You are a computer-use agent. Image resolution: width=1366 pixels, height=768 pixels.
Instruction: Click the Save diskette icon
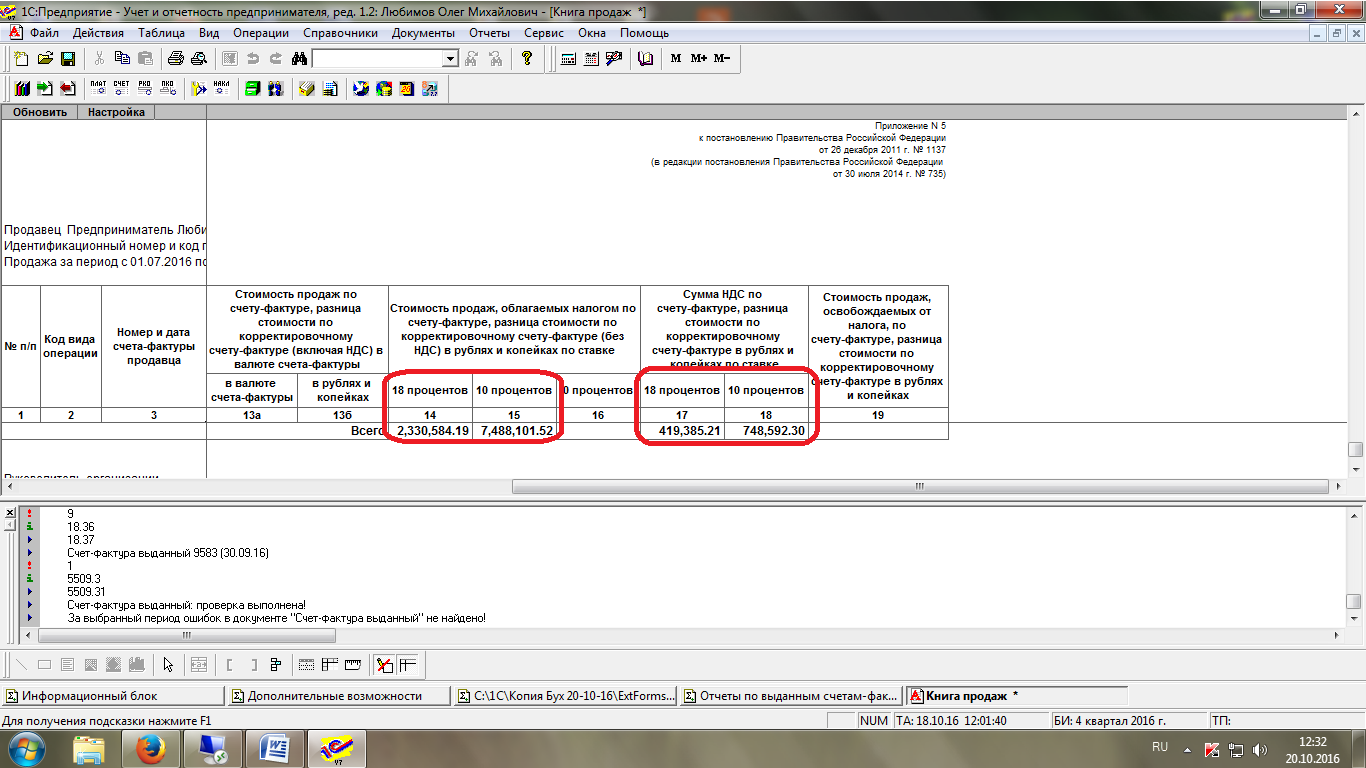pyautogui.click(x=68, y=59)
